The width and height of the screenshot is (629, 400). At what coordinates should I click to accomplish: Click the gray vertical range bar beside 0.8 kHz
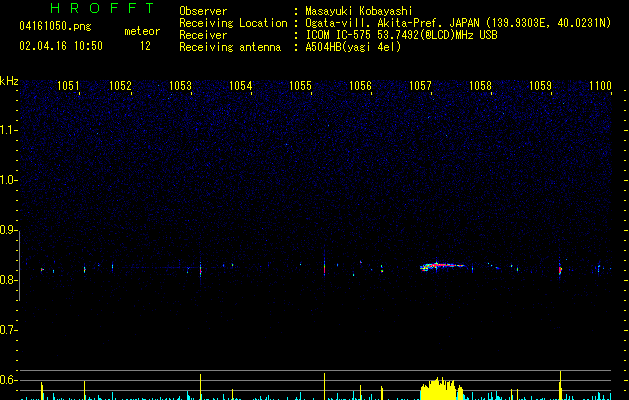(20, 266)
